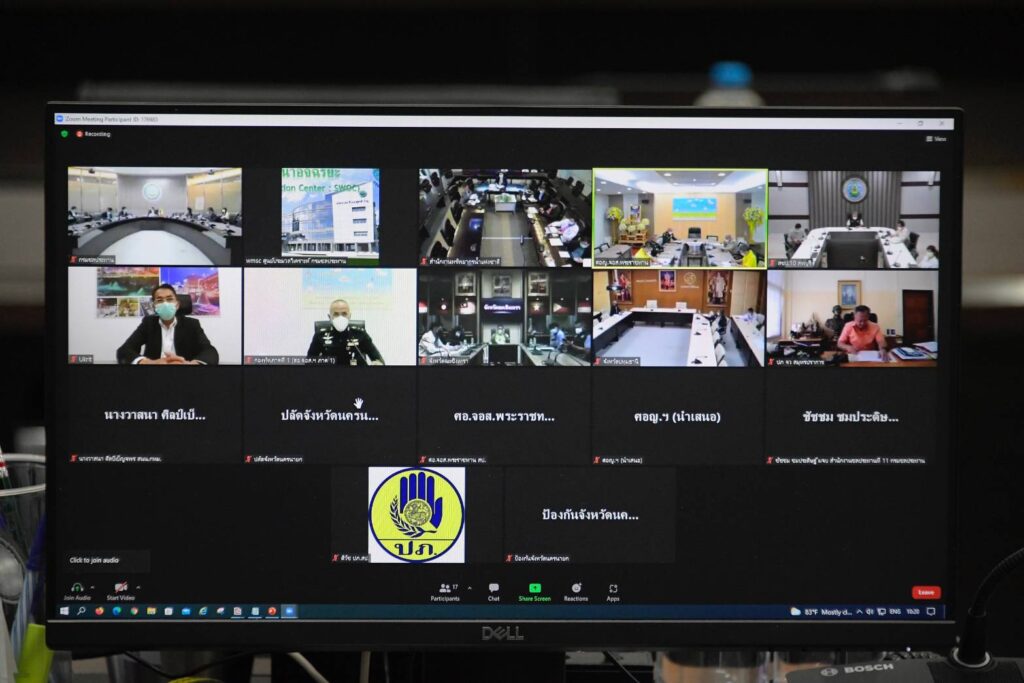Expand video options arrow beside Start Video

[139, 587]
